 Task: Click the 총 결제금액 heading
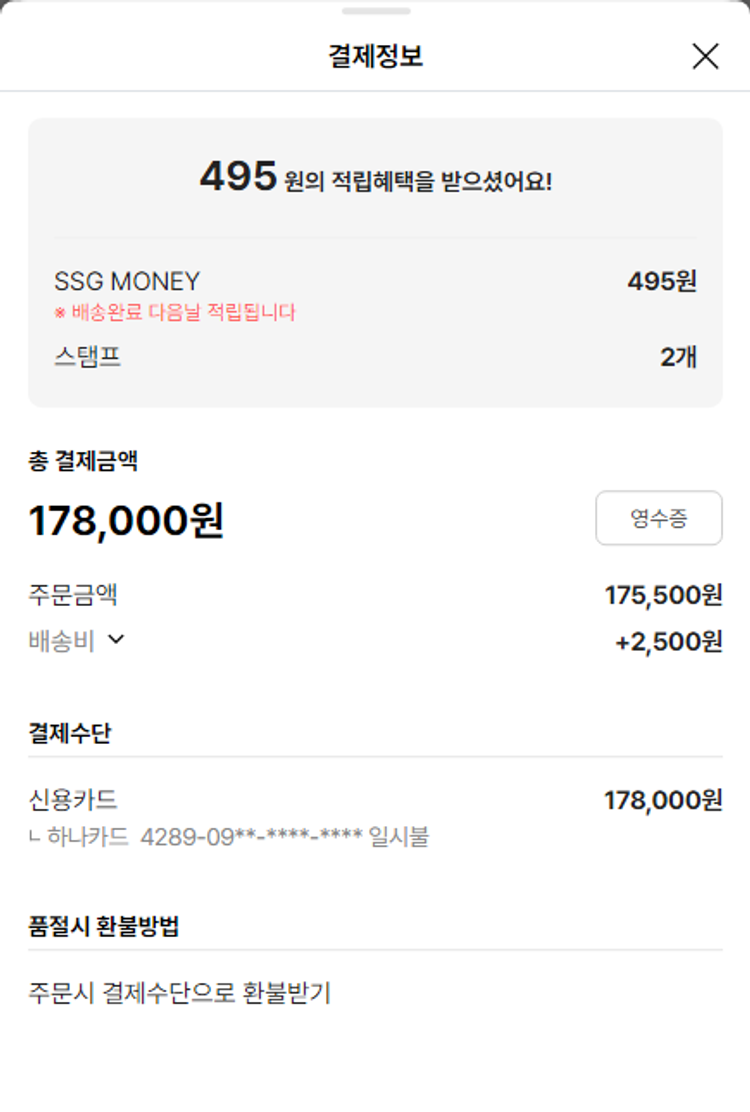83,461
